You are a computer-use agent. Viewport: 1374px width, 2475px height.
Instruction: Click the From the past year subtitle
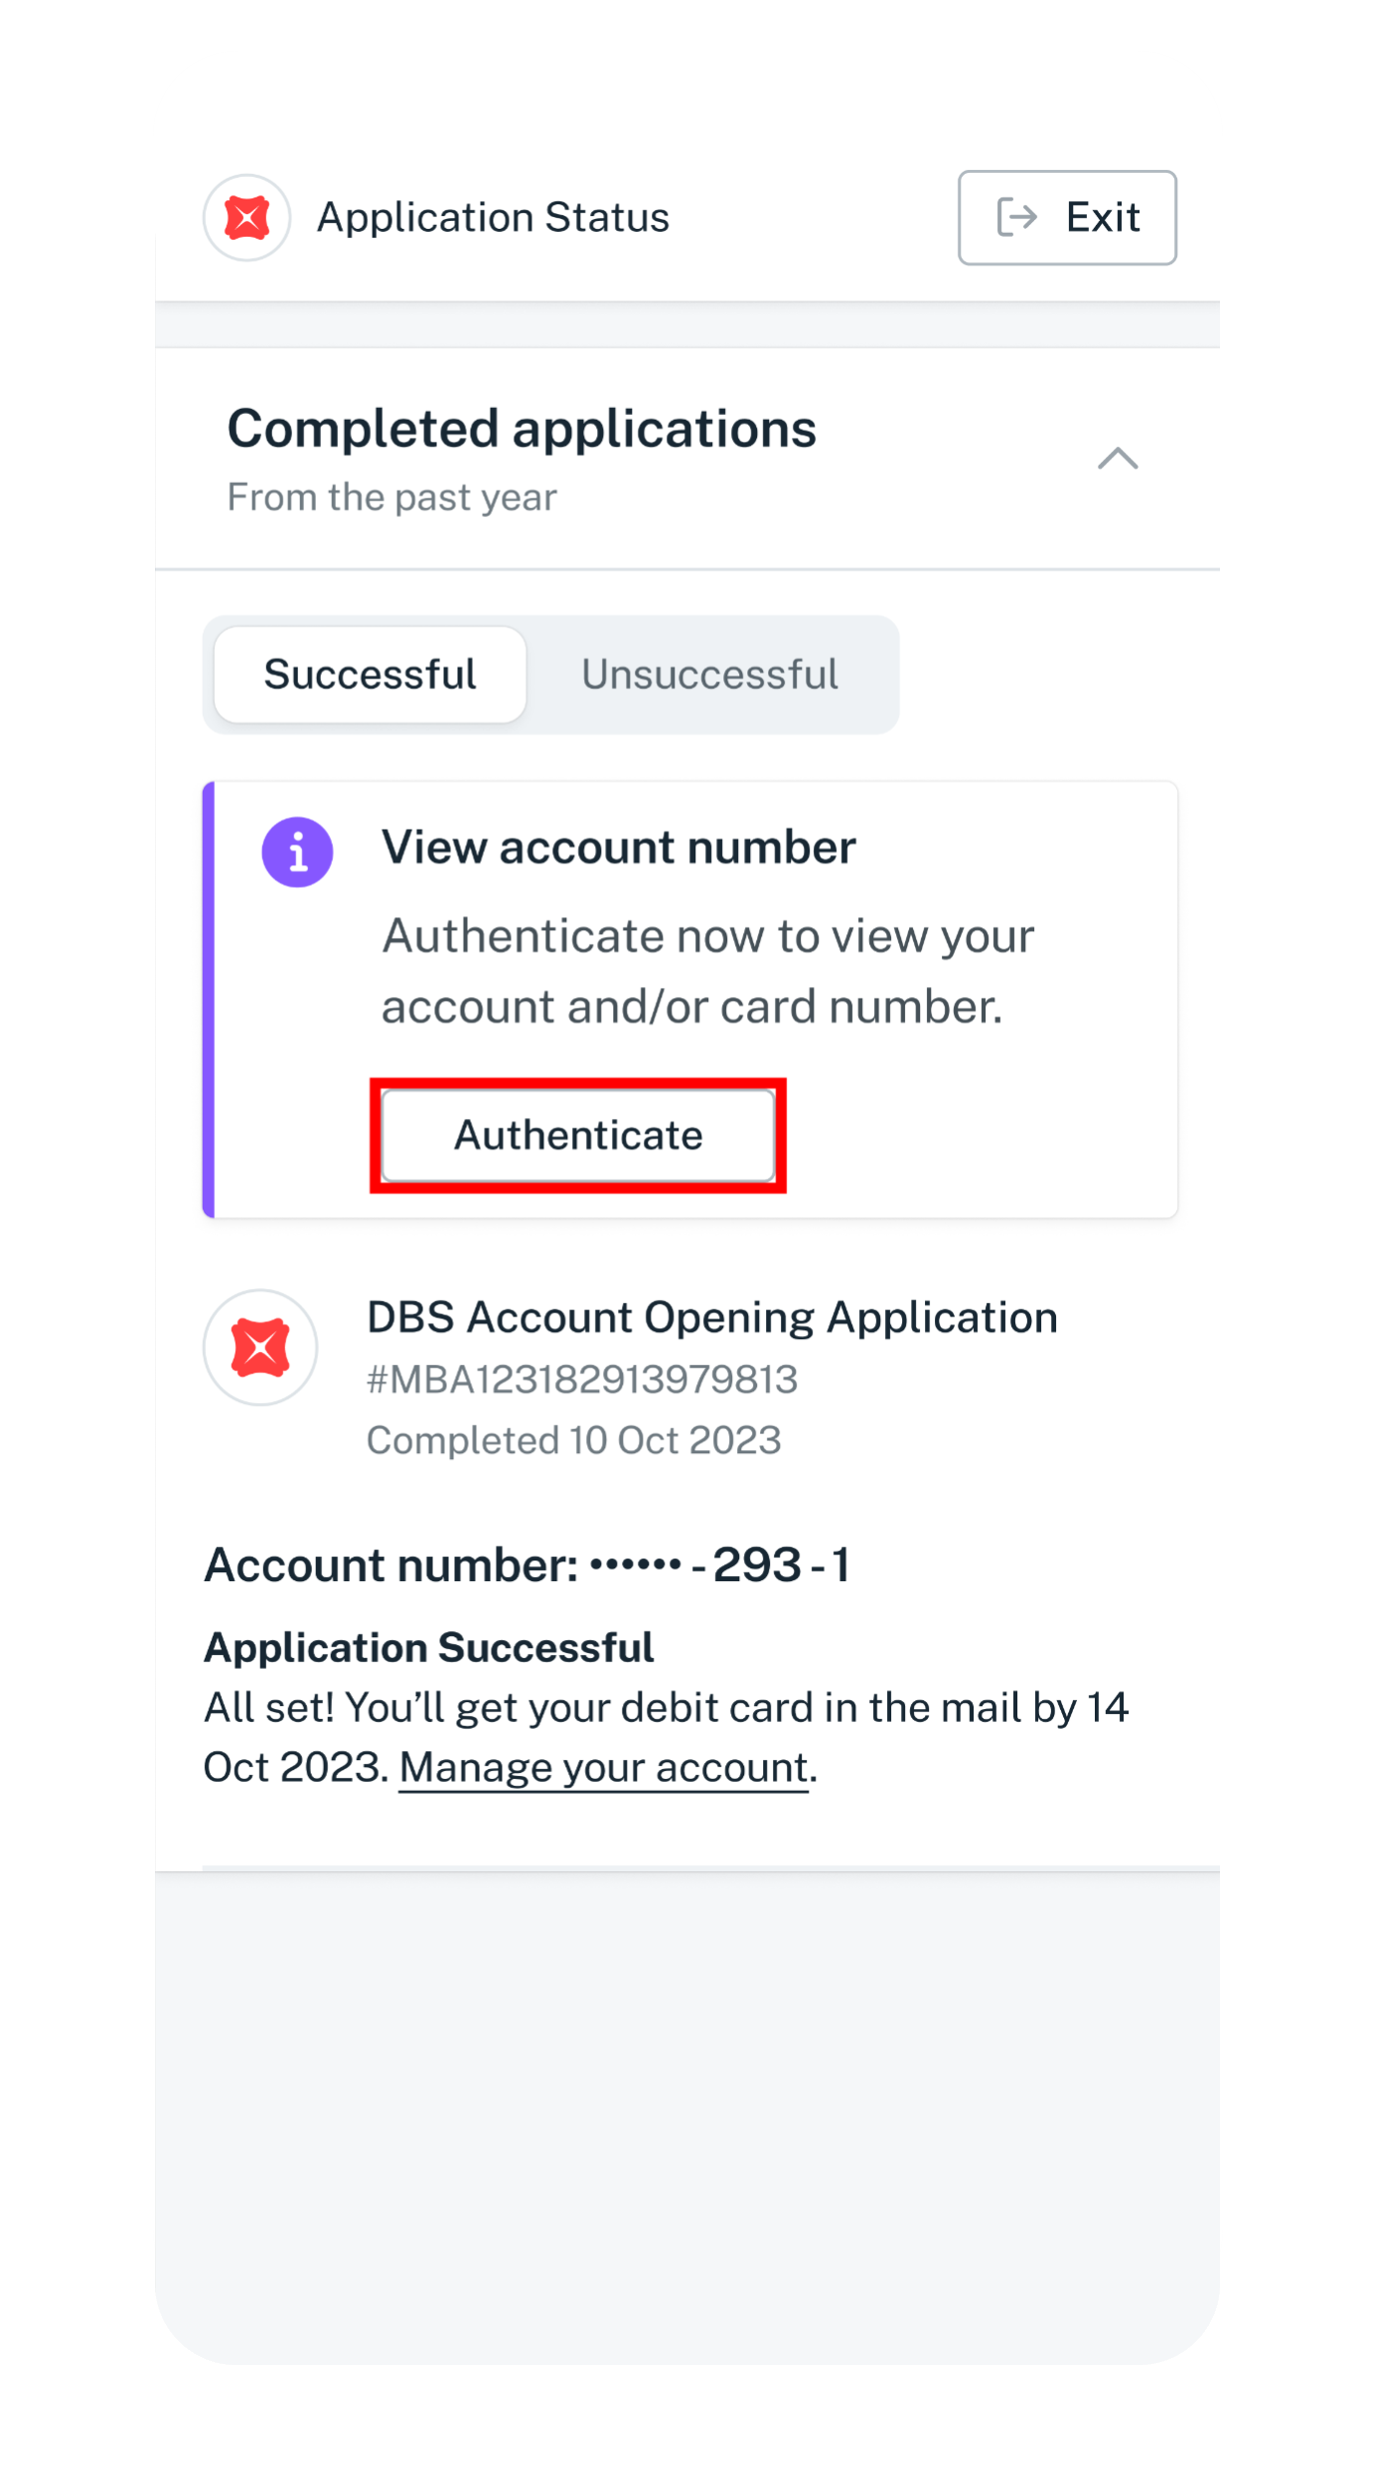click(392, 497)
